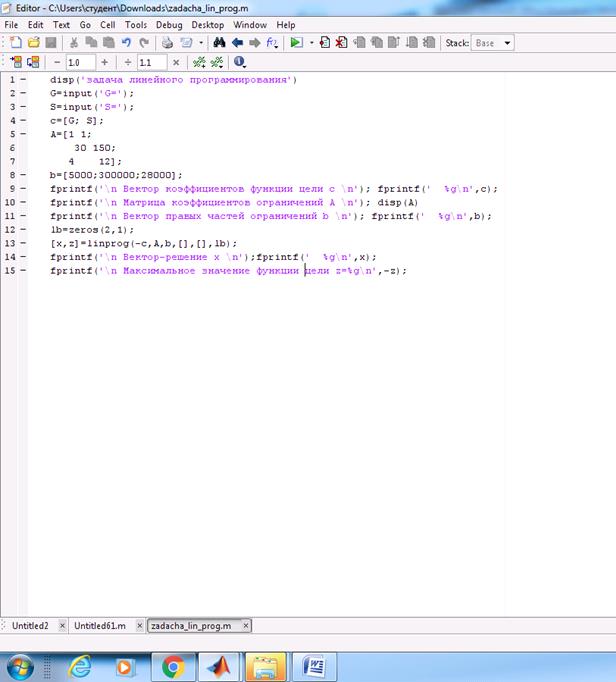Open the Stack Base dropdown
Screen dimensions: 616x682
(x=492, y=43)
